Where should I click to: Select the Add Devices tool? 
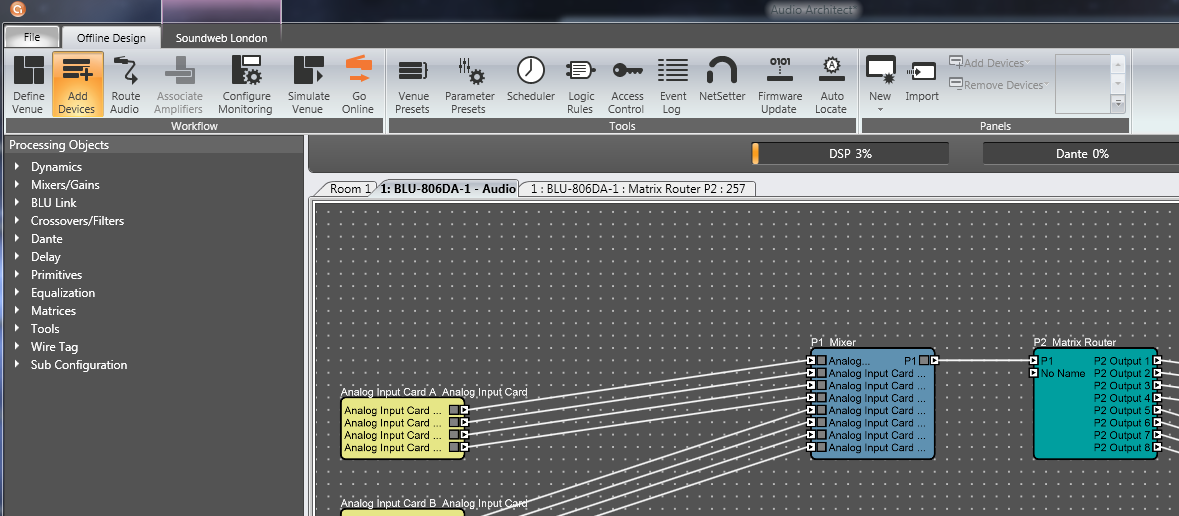(77, 85)
